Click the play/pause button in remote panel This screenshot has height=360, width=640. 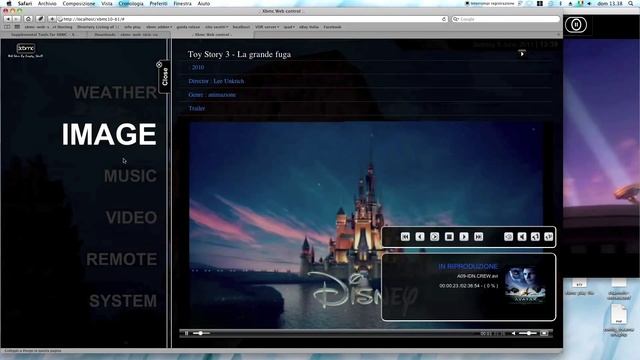(434, 237)
